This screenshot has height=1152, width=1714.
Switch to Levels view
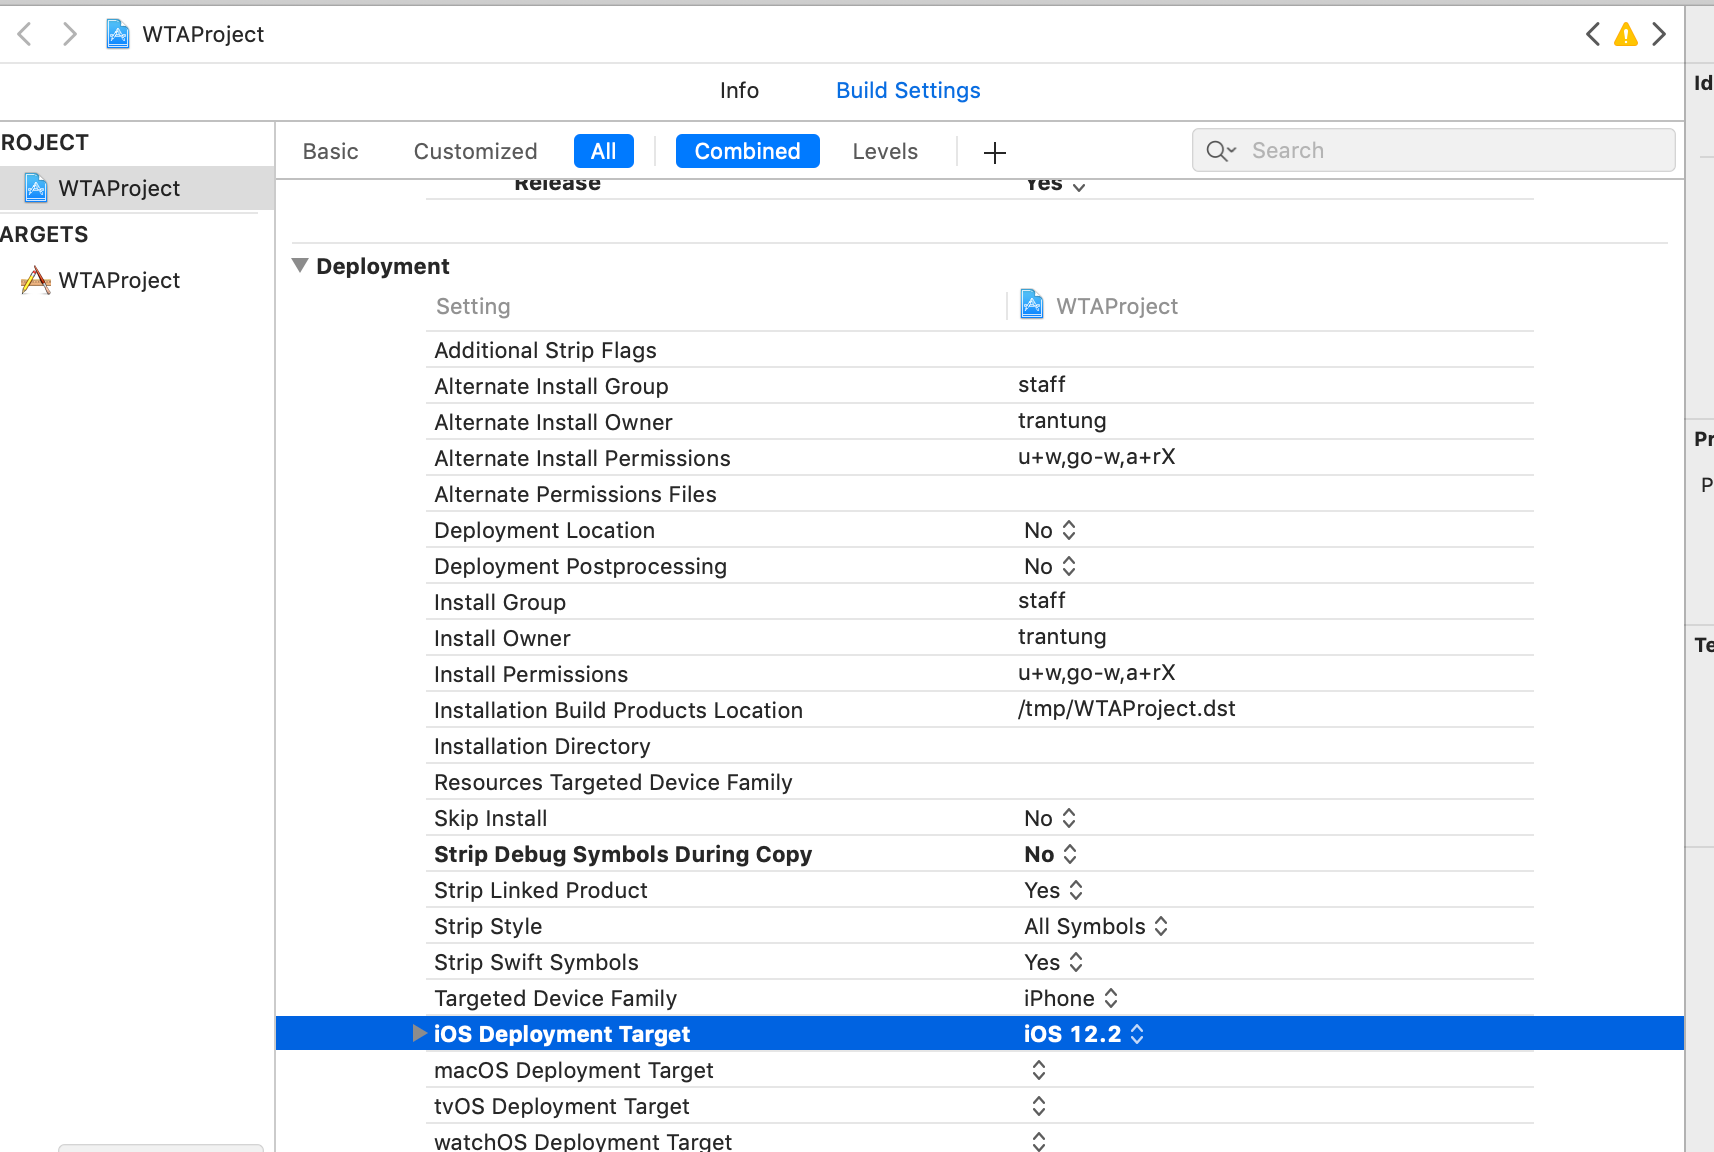(x=885, y=151)
